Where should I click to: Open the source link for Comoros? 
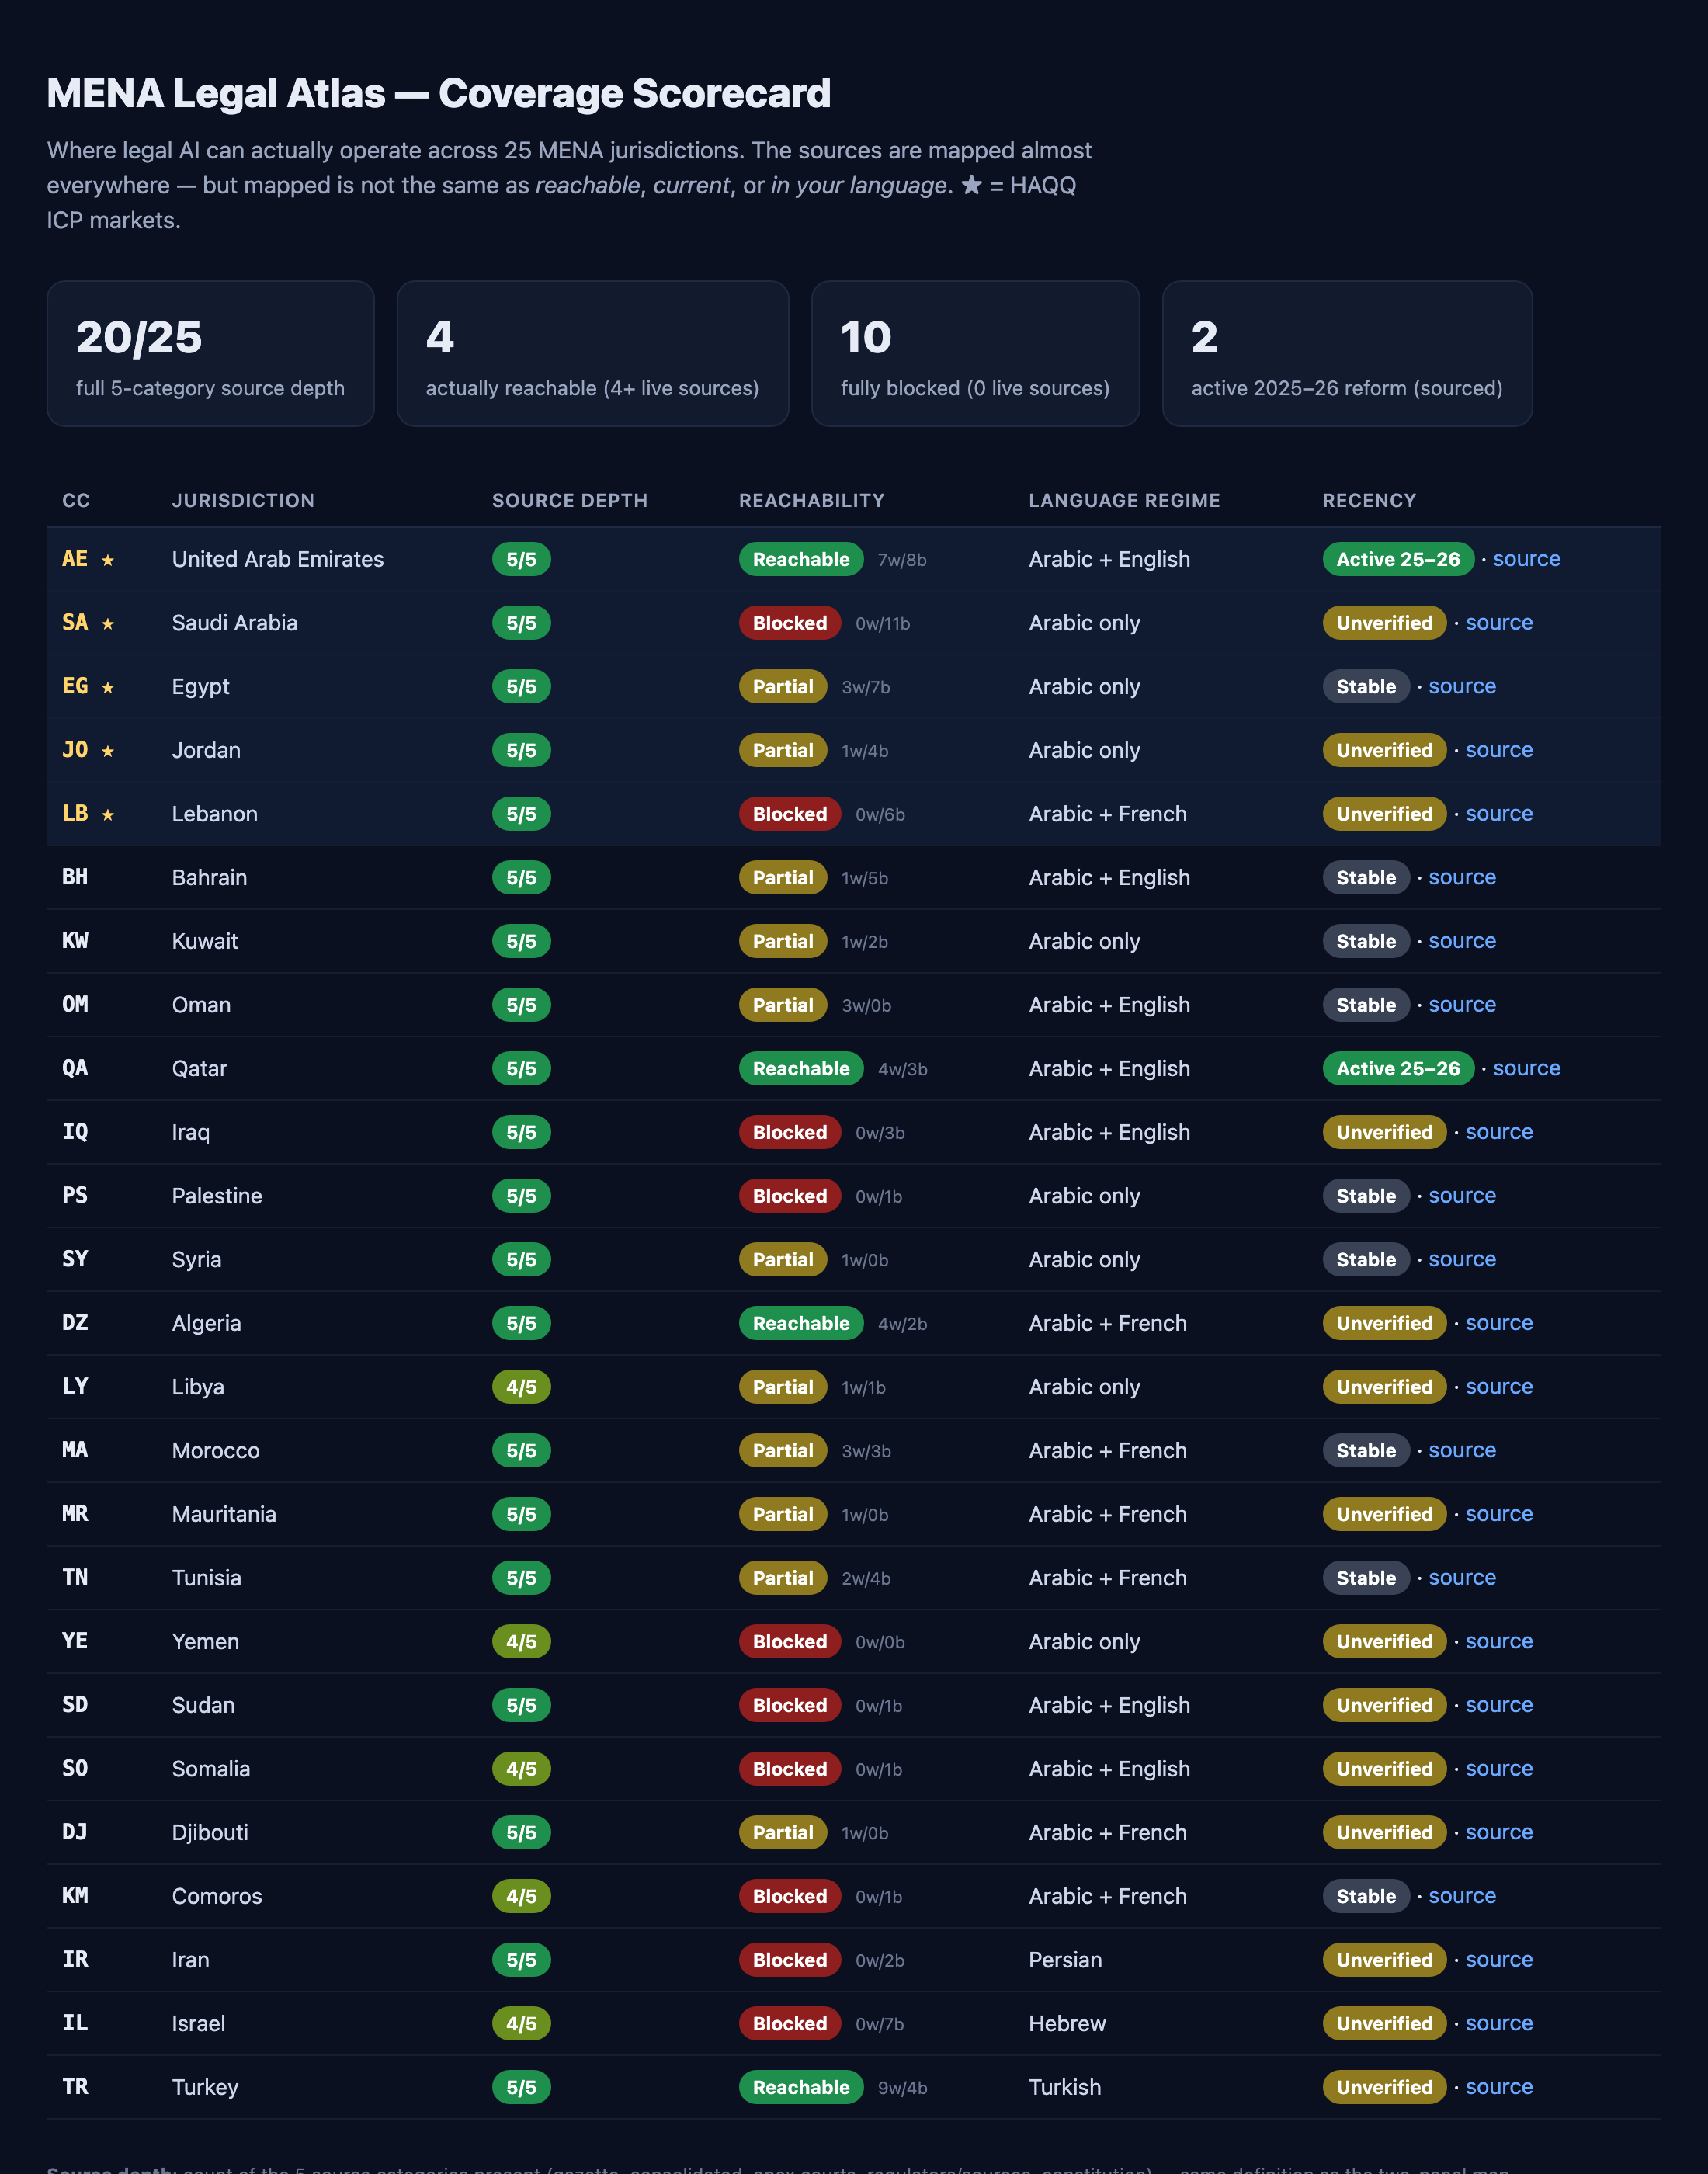pos(1462,1896)
